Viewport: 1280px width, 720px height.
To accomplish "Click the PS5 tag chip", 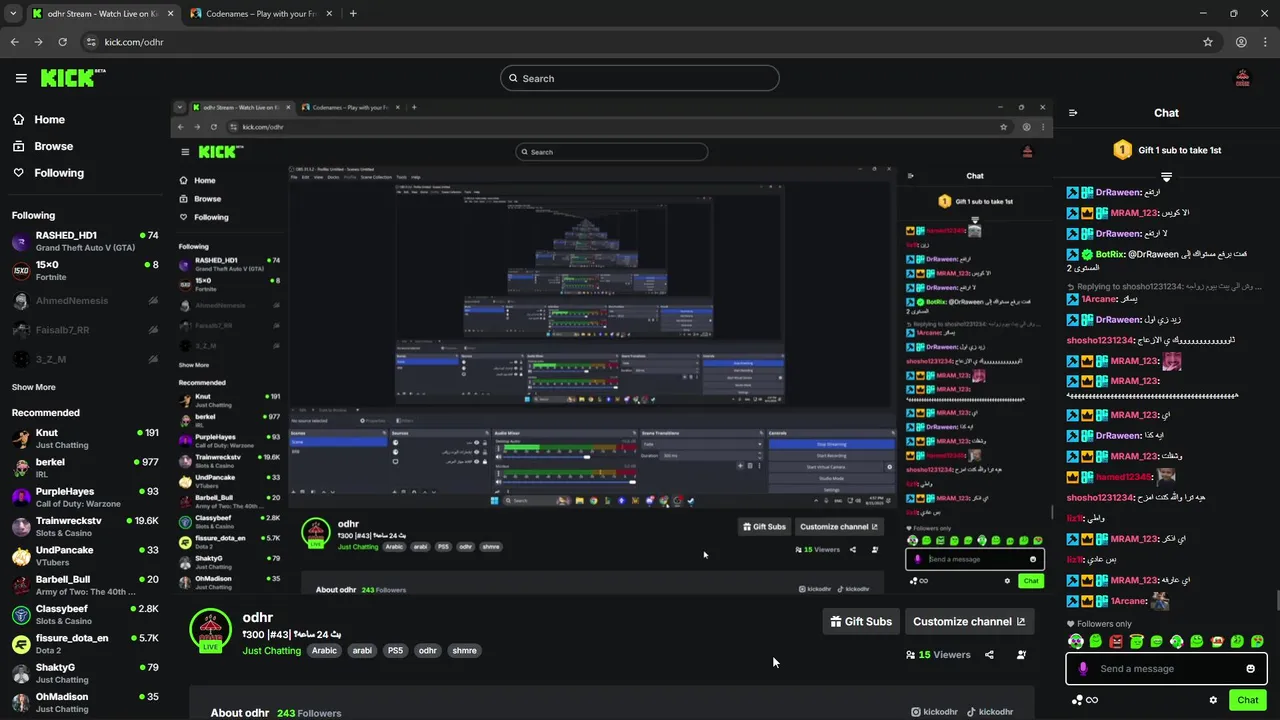I will tap(395, 650).
